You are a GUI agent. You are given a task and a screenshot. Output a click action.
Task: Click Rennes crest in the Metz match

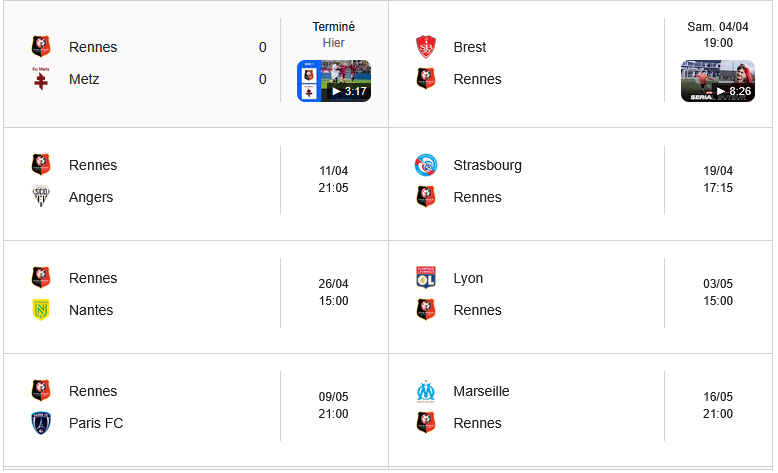point(41,47)
